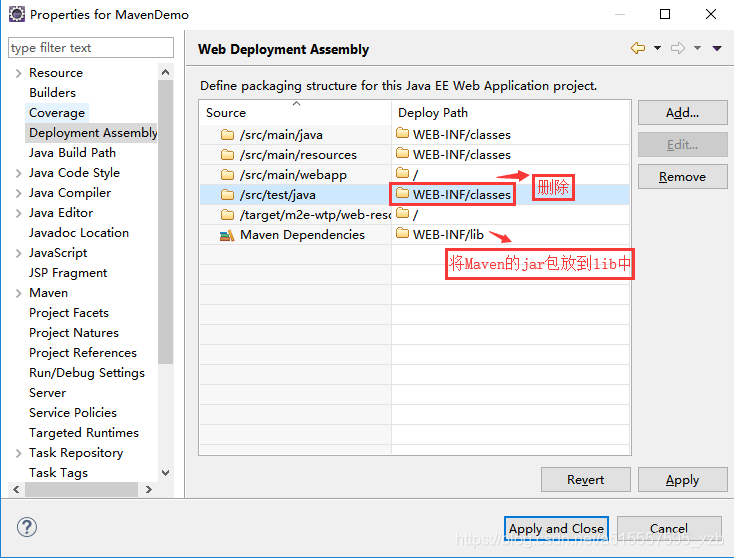Open the Targeted Runtimes page
734x558 pixels.
84,433
